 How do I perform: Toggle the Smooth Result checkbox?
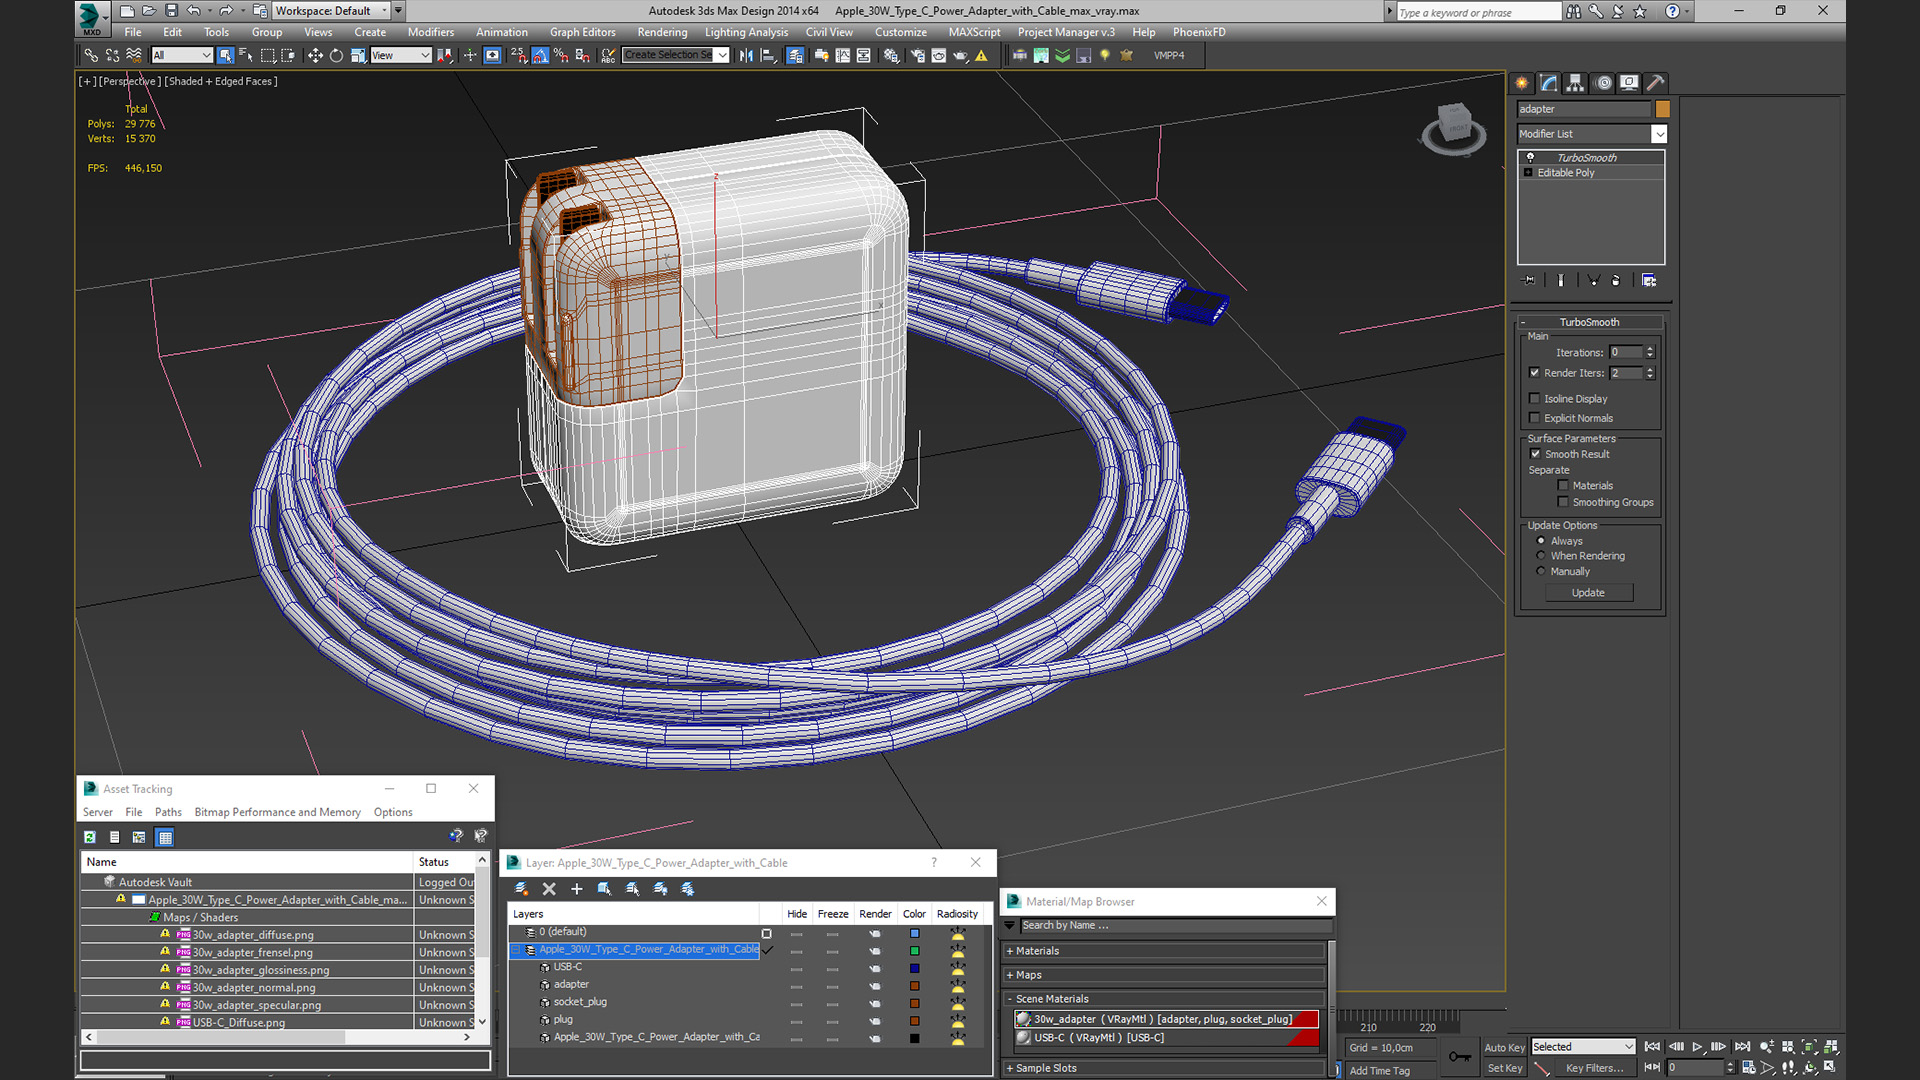click(x=1536, y=454)
